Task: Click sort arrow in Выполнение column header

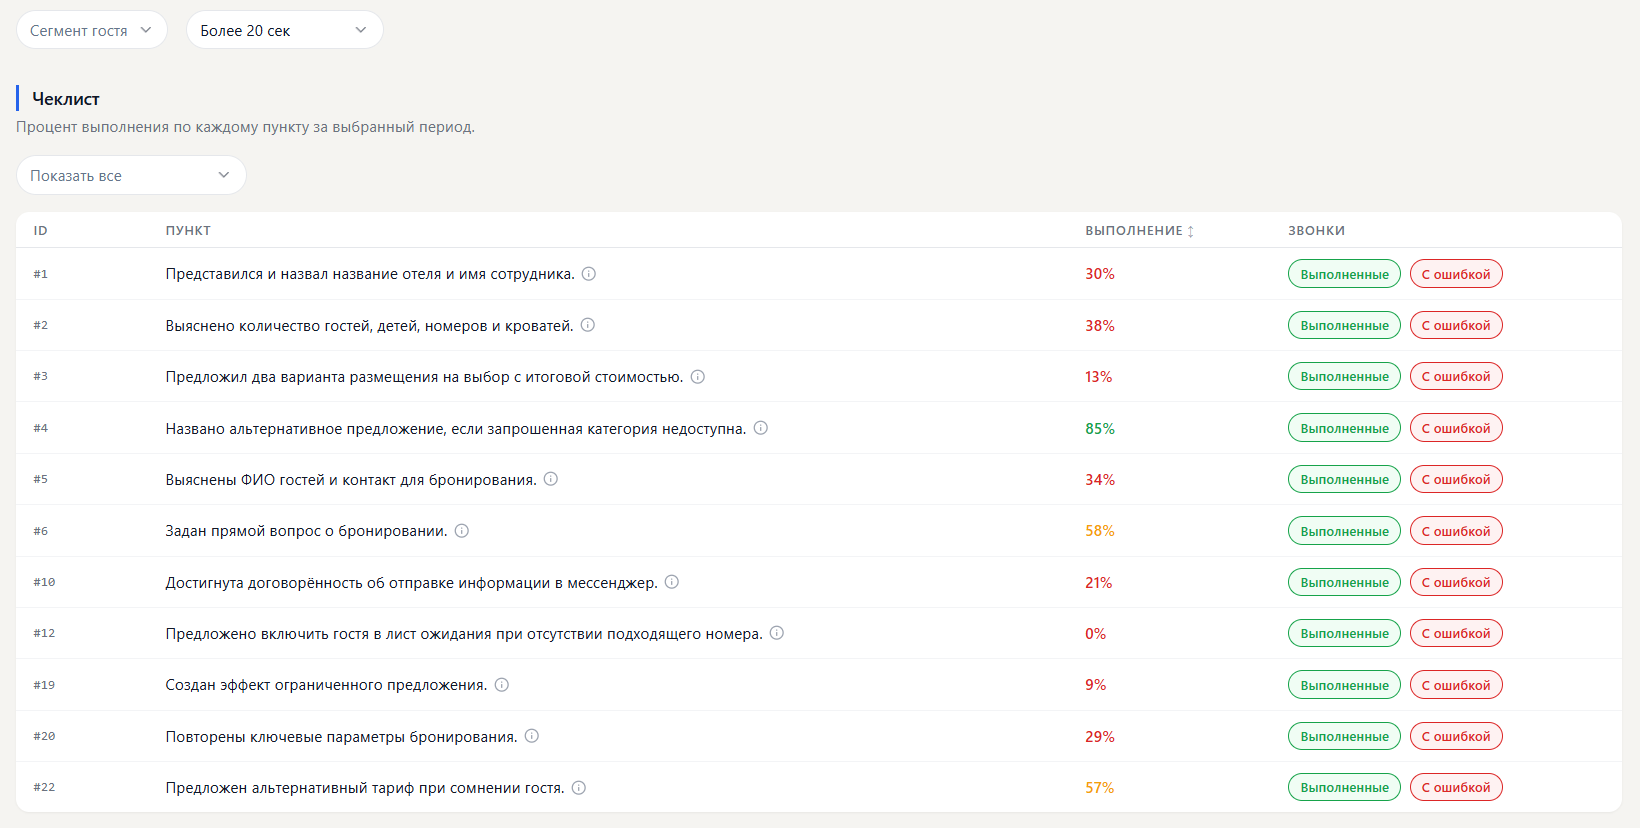Action: click(x=1191, y=231)
